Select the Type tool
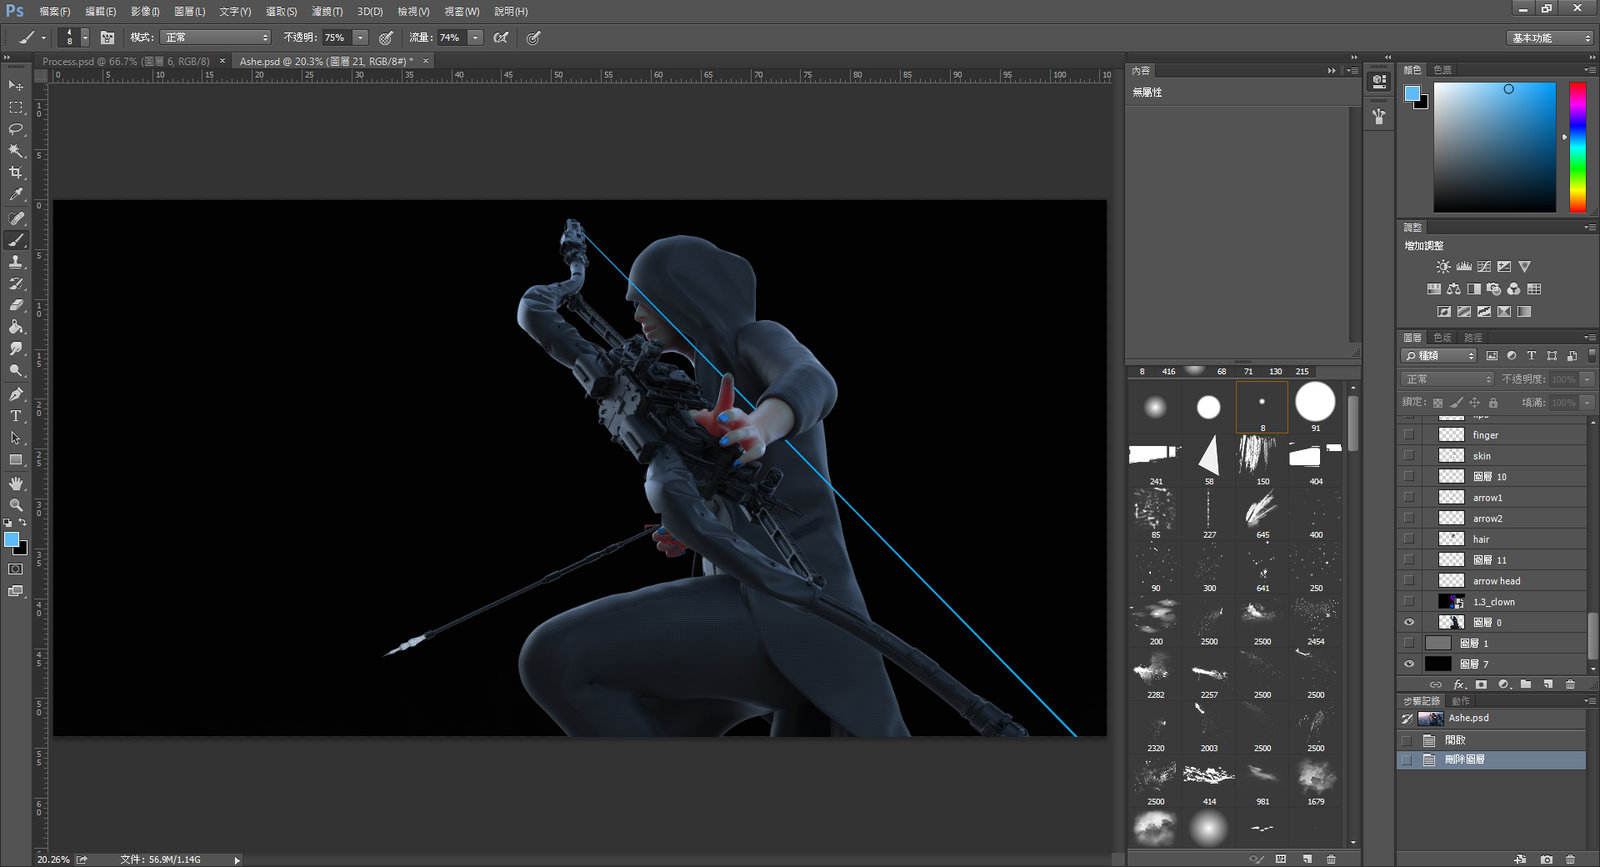The height and width of the screenshot is (867, 1600). [16, 416]
